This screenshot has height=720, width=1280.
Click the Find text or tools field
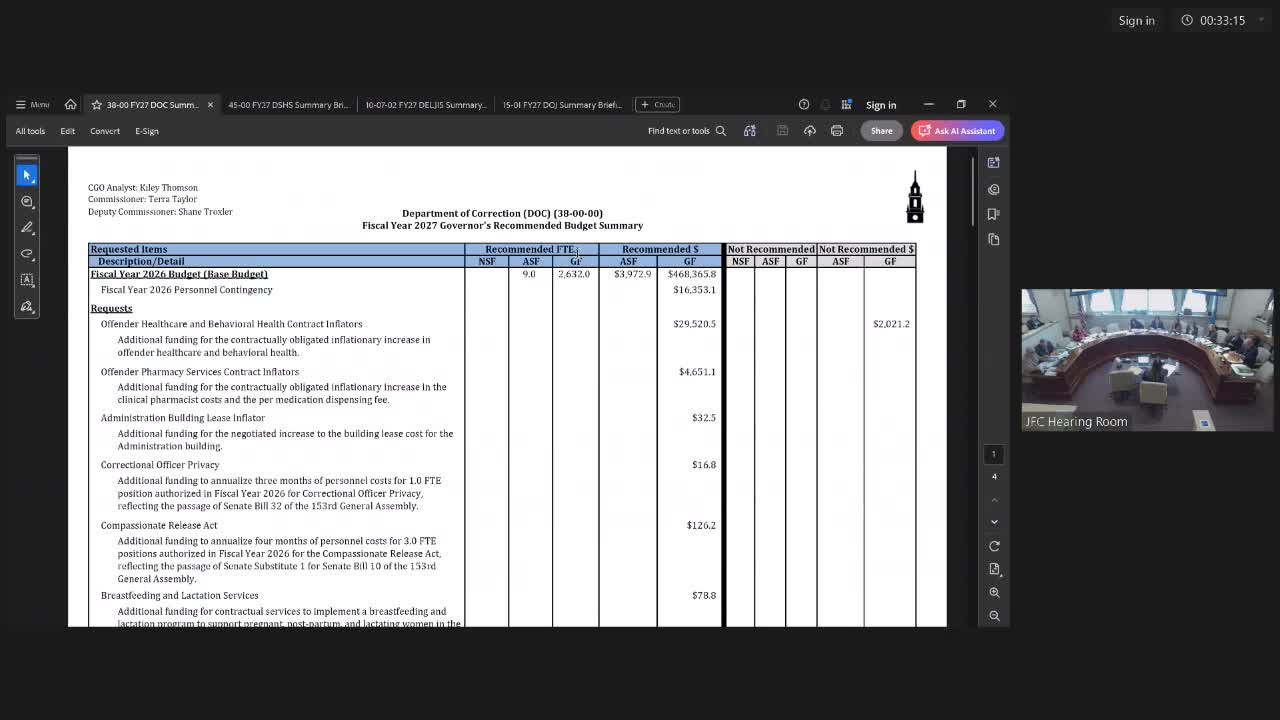point(686,131)
